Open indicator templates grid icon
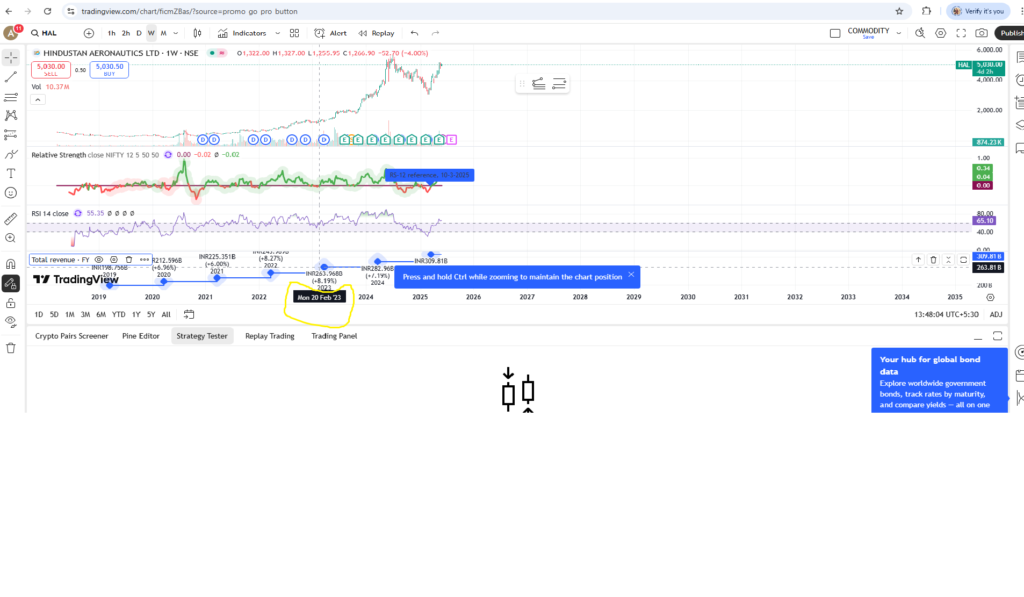This screenshot has width=1024, height=597. click(x=295, y=33)
